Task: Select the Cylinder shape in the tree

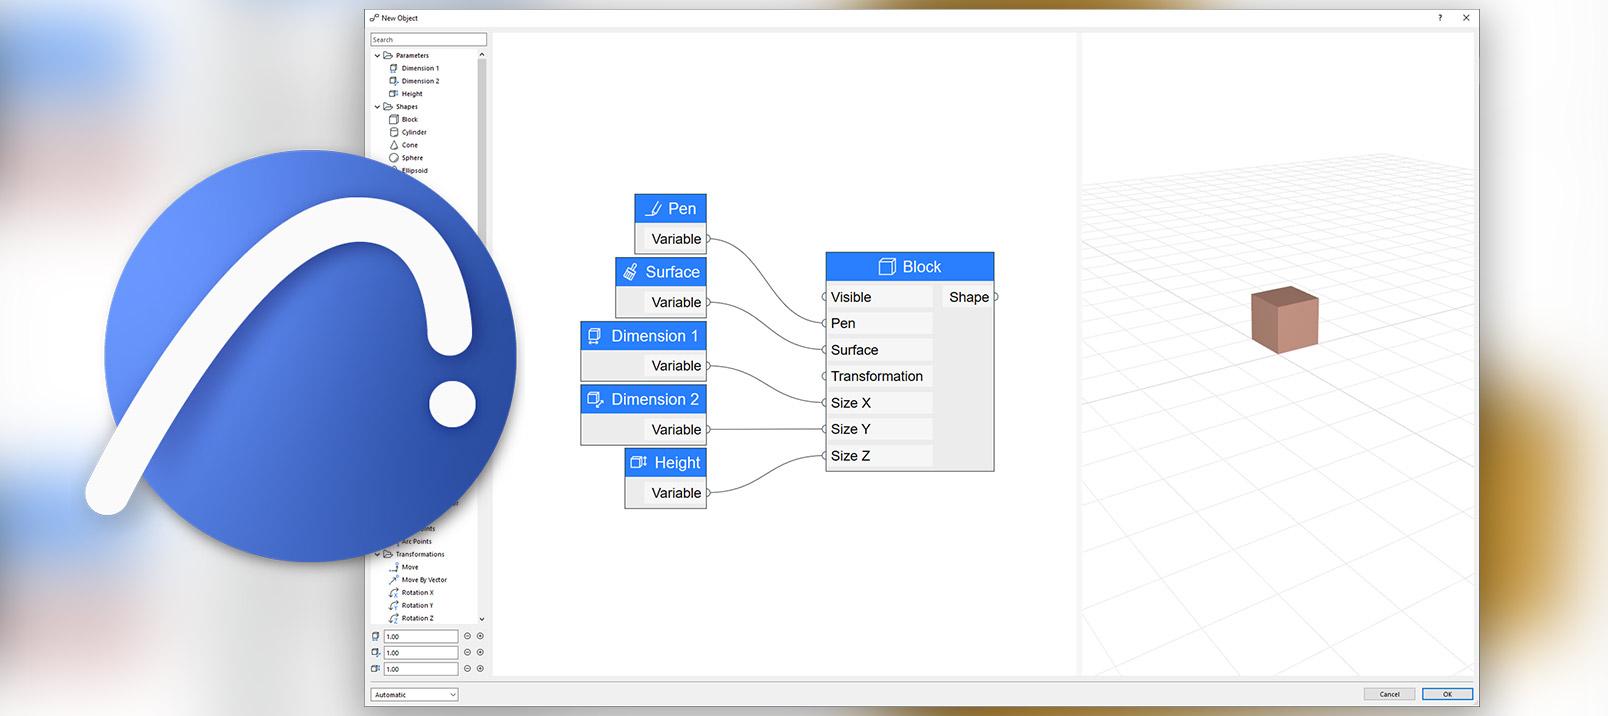Action: point(408,132)
